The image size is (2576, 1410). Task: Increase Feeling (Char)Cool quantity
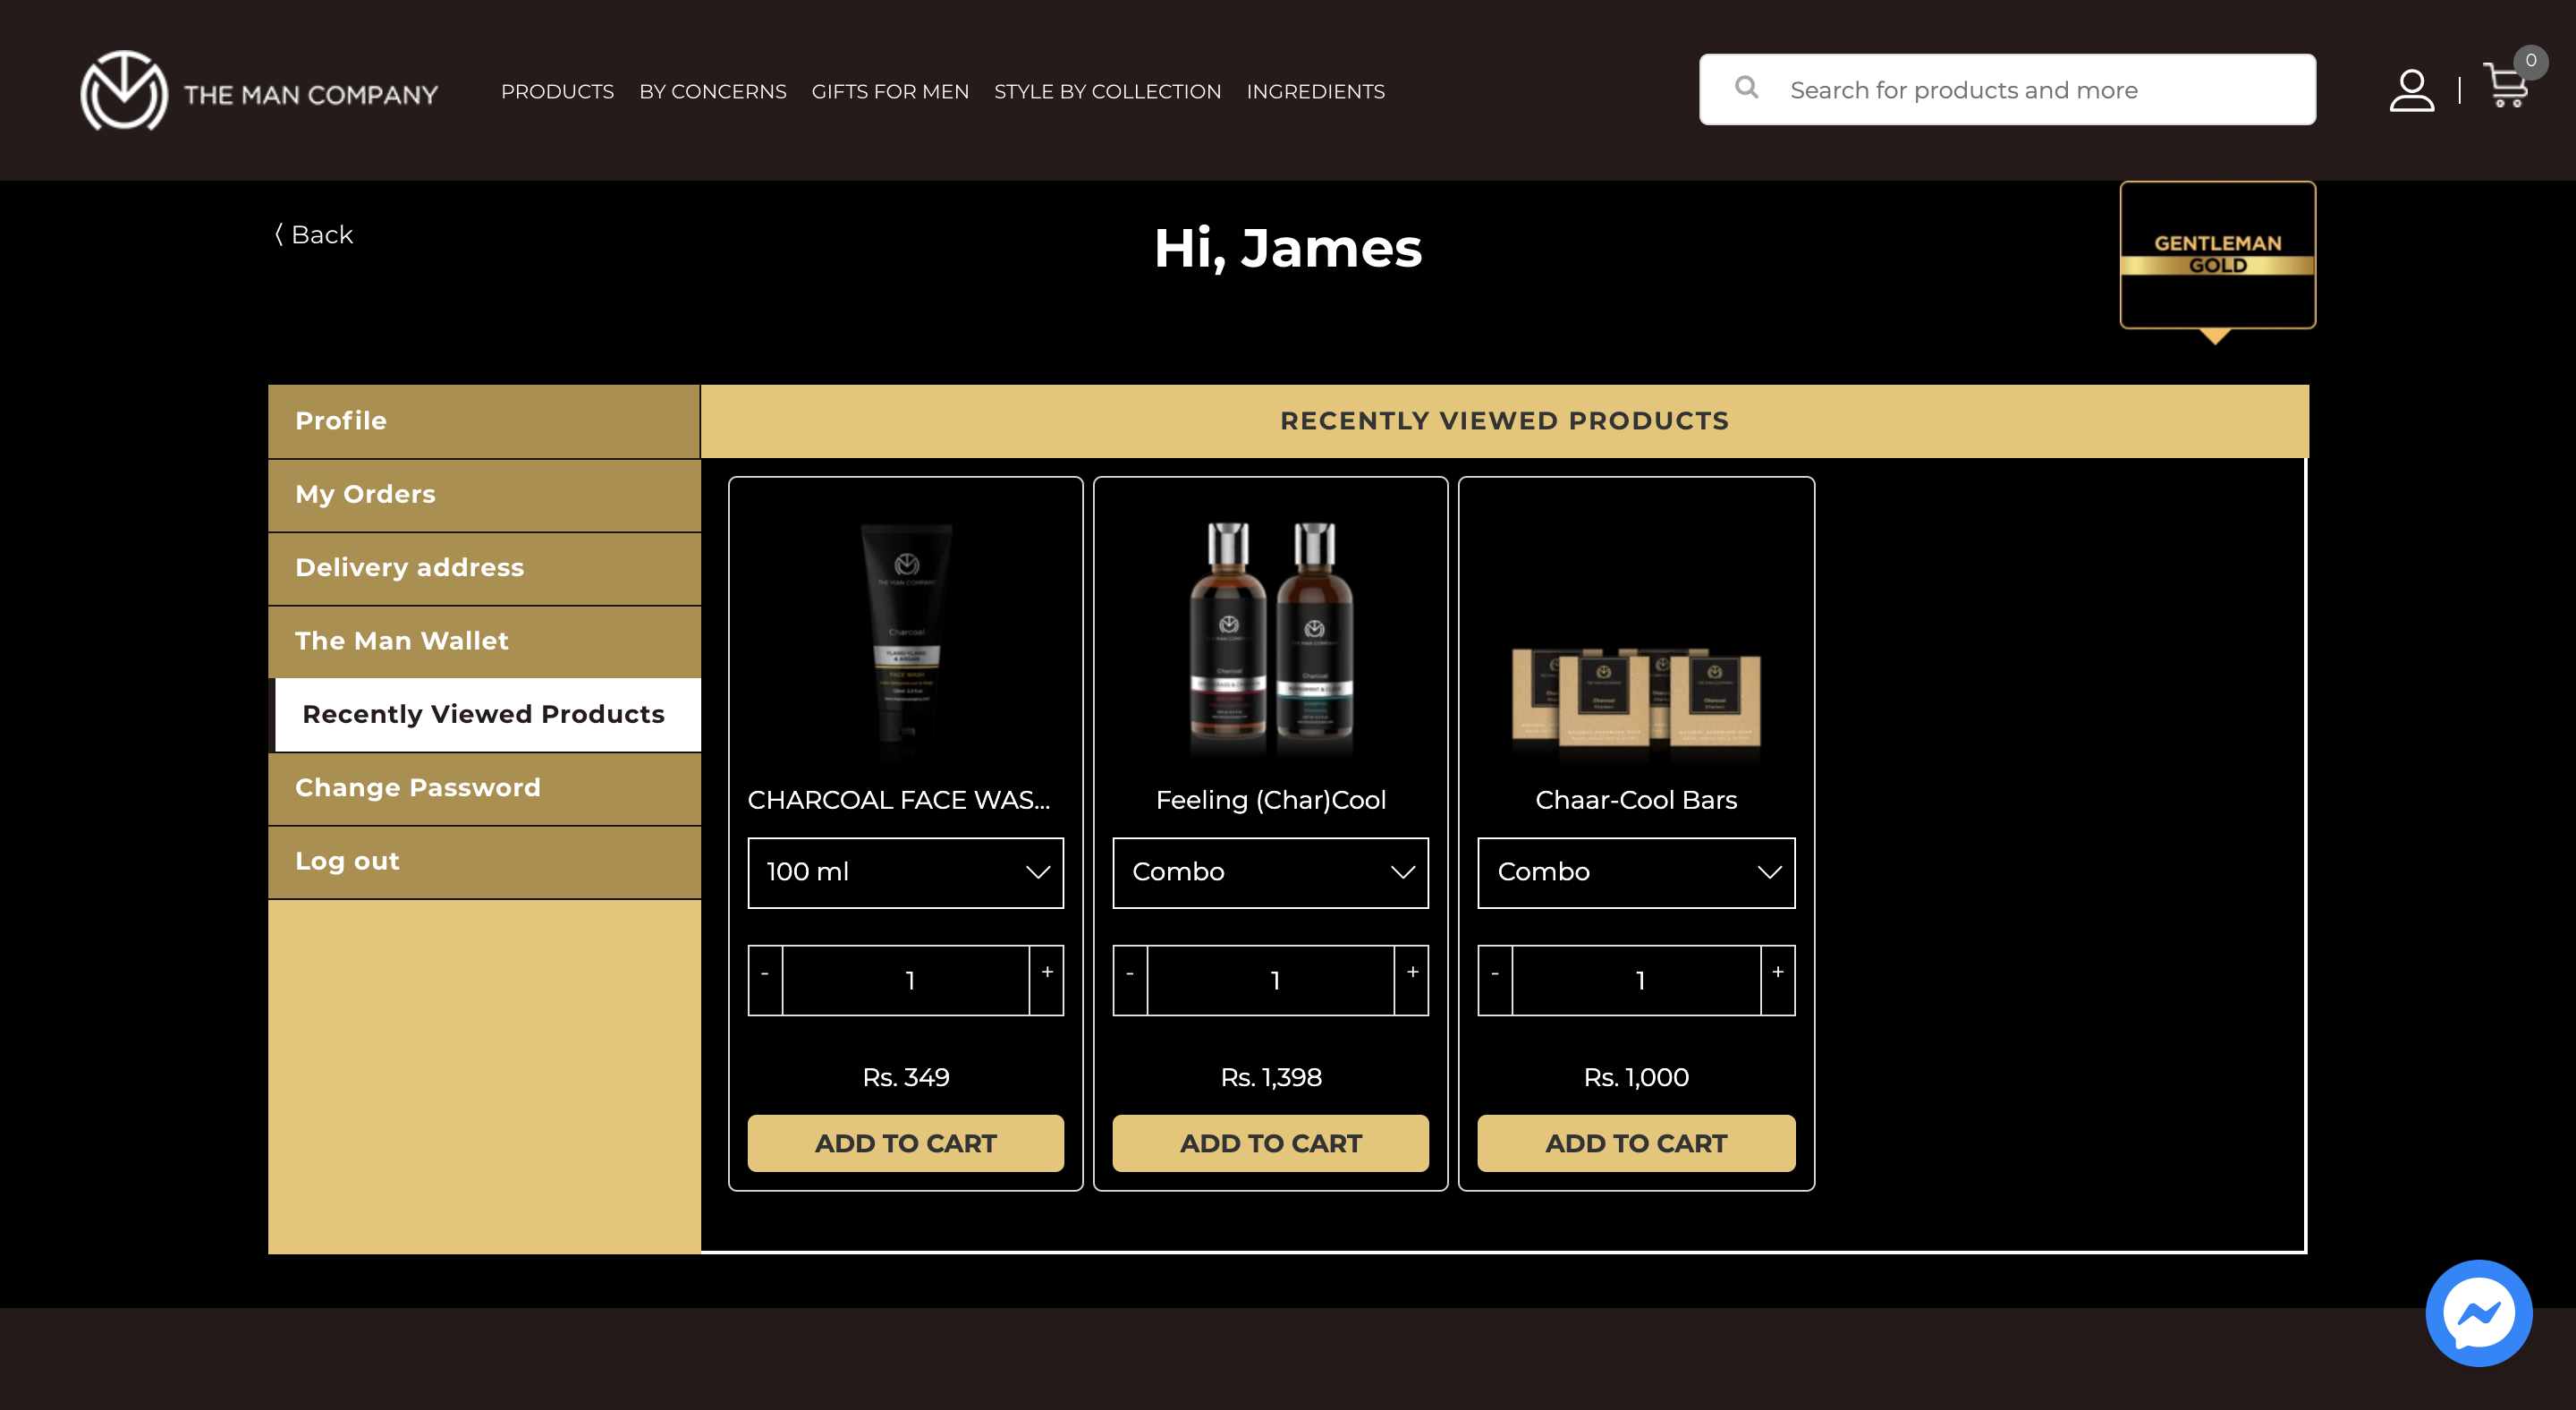pos(1412,980)
